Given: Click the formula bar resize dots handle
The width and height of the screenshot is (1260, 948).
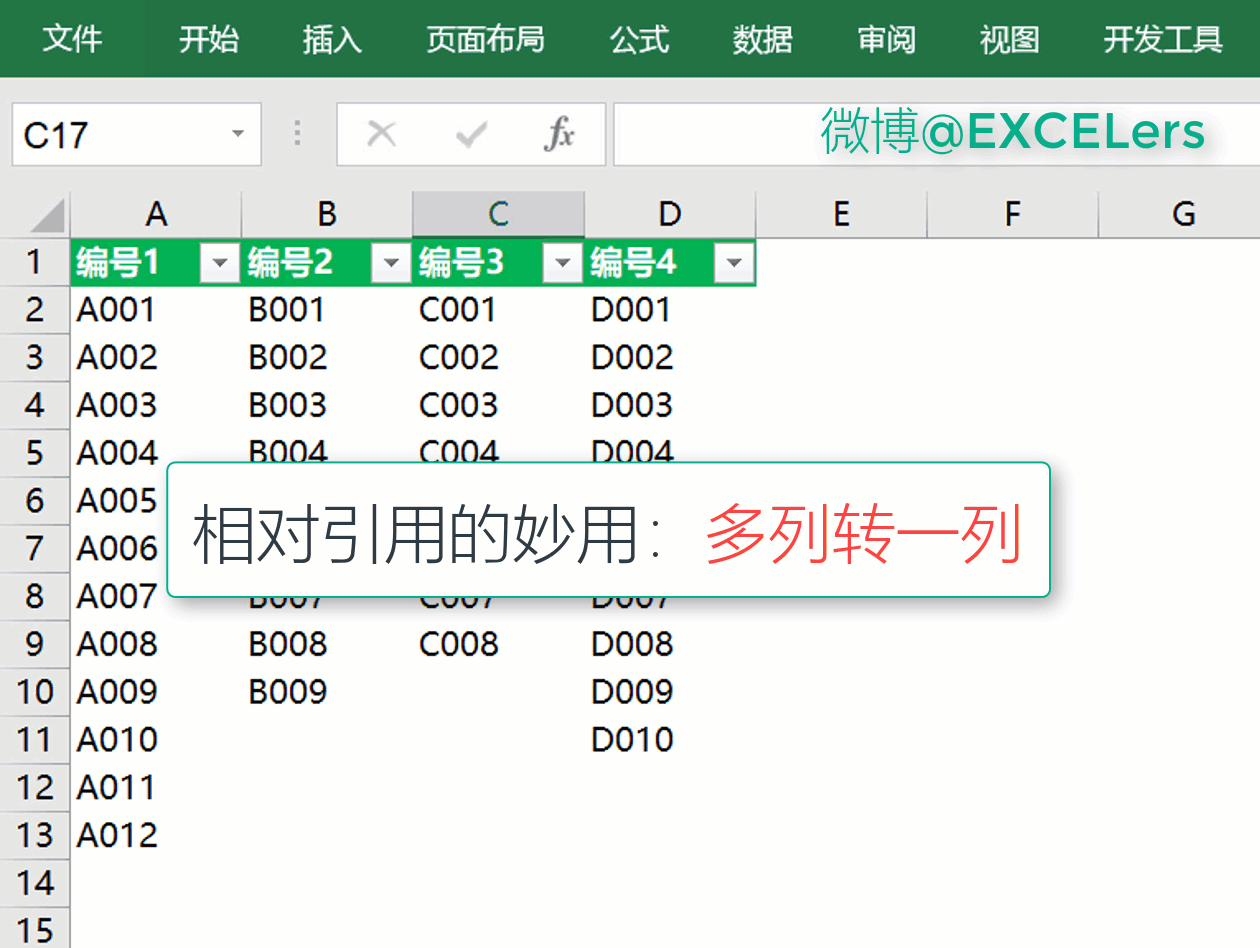Looking at the screenshot, I should point(298,133).
